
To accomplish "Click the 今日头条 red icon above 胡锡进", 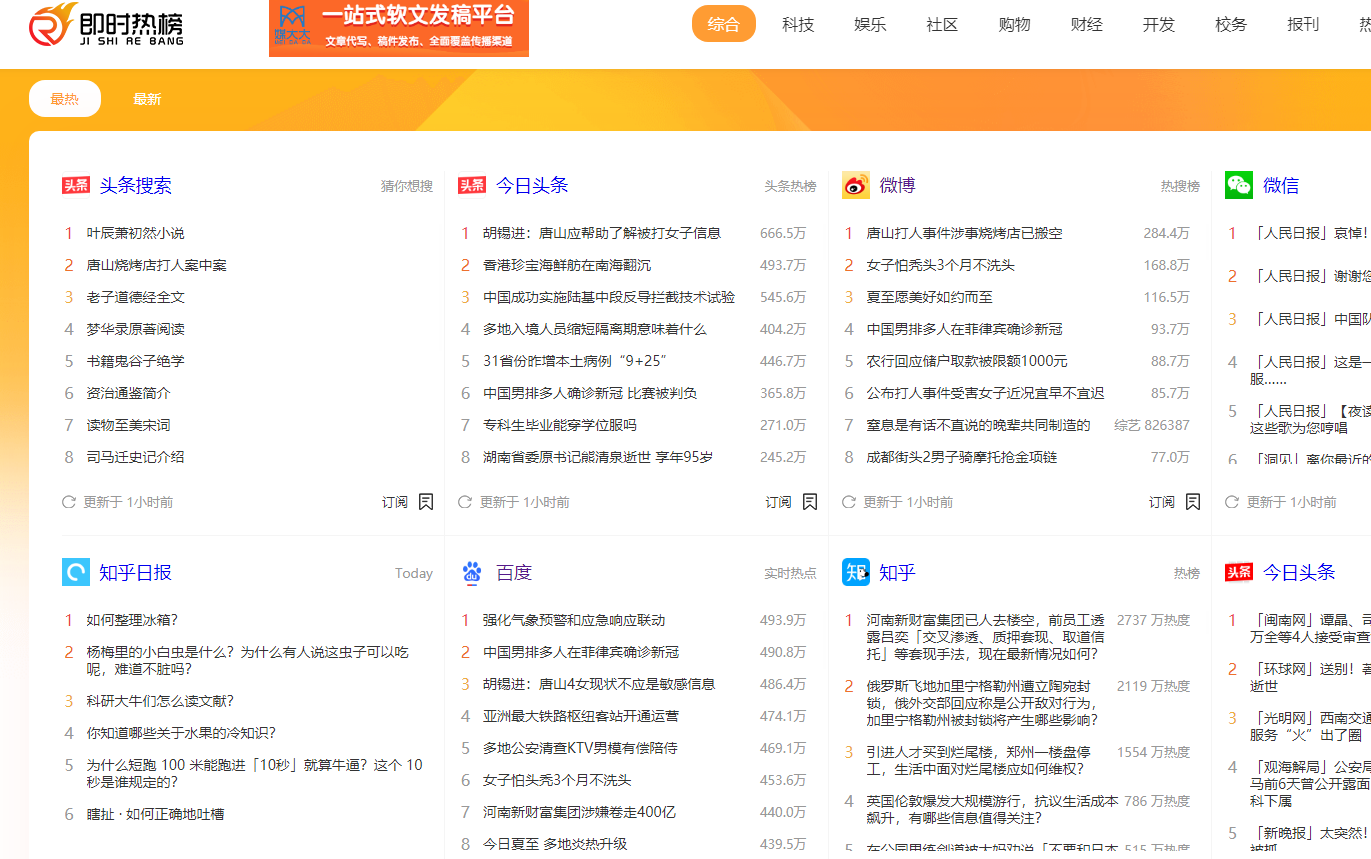I will click(472, 185).
